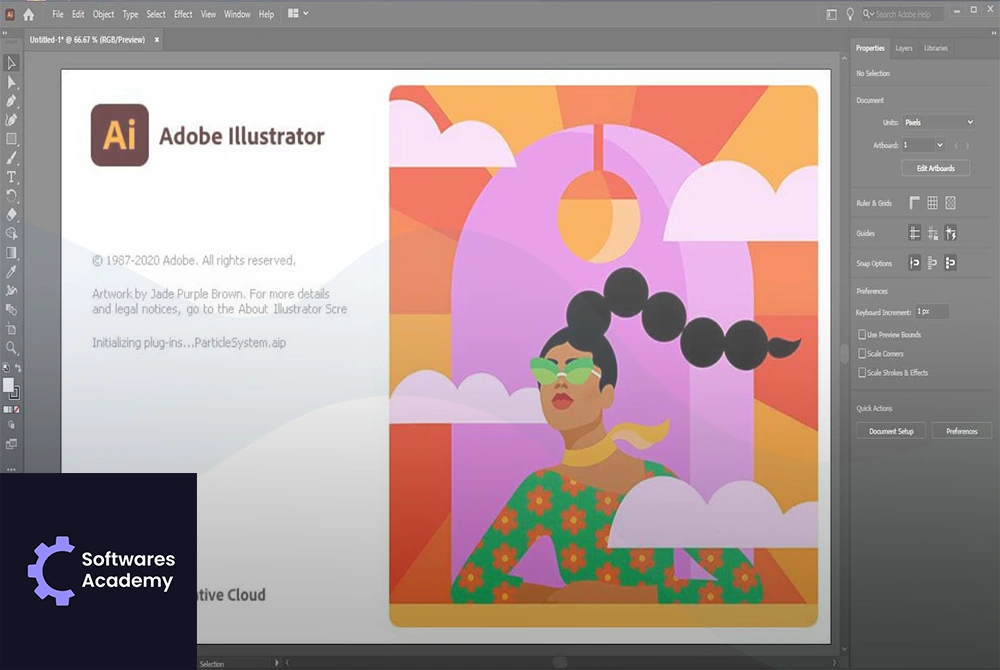The height and width of the screenshot is (670, 1000).
Task: Go to previous artboard arrow
Action: click(x=956, y=145)
